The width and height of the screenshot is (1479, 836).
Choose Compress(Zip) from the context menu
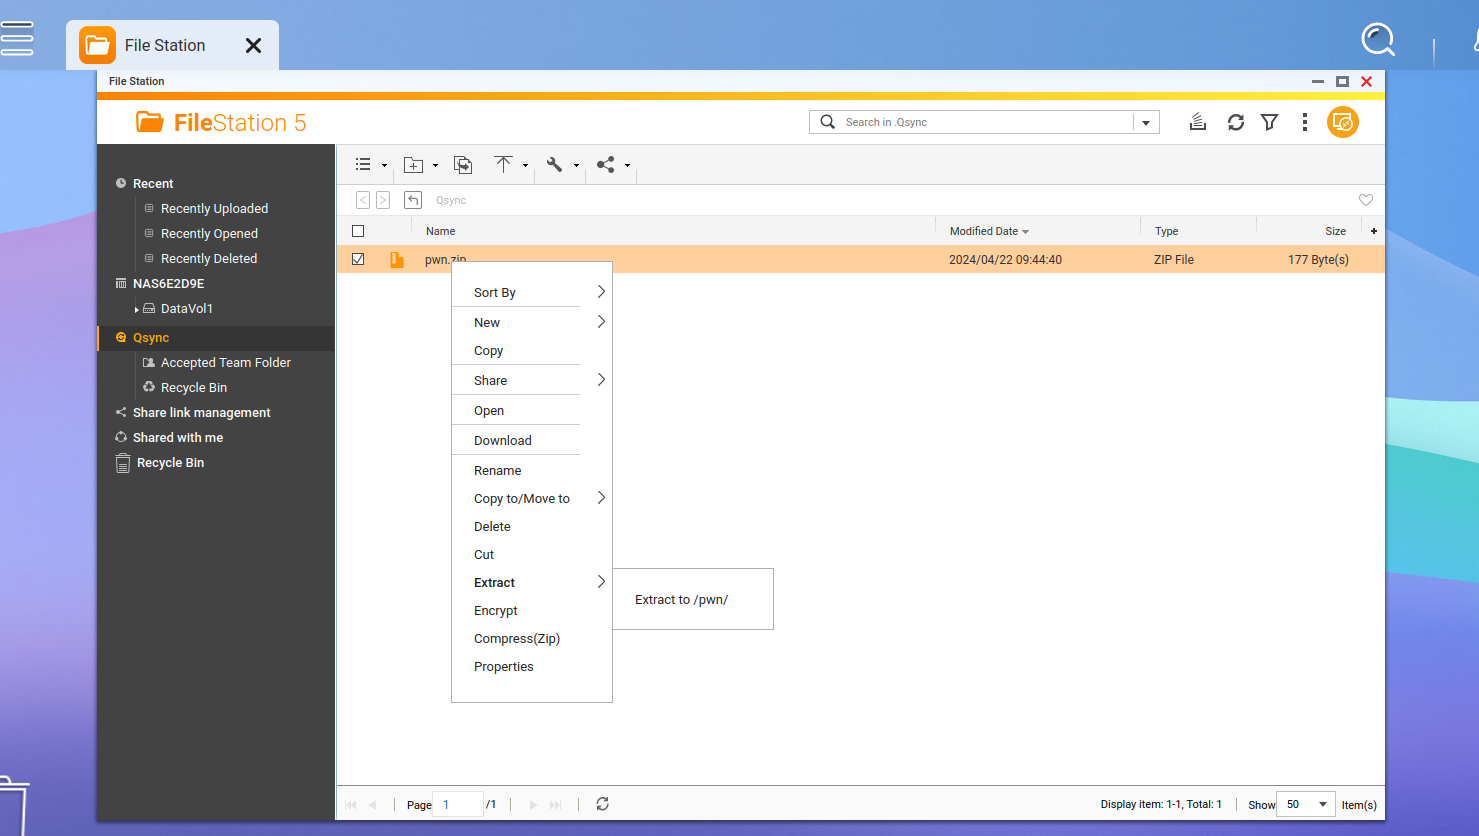coord(532,638)
